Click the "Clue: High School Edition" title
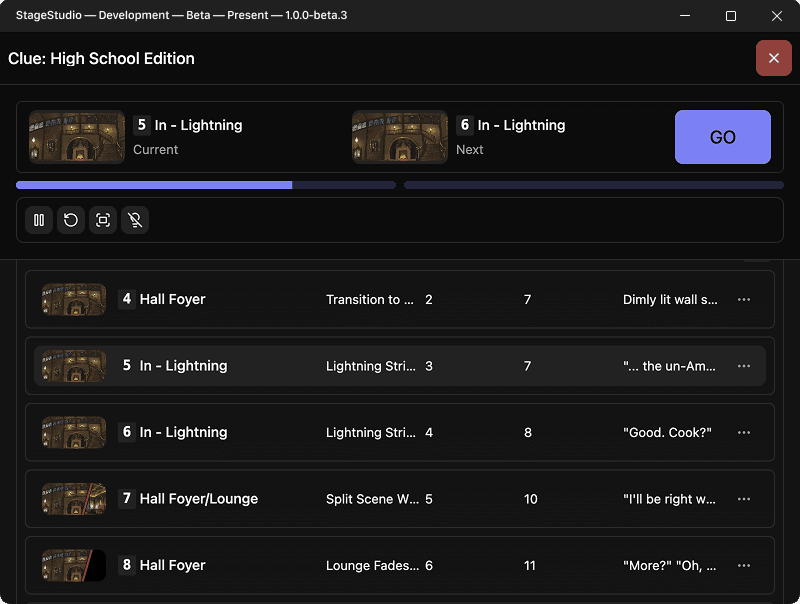 (101, 58)
